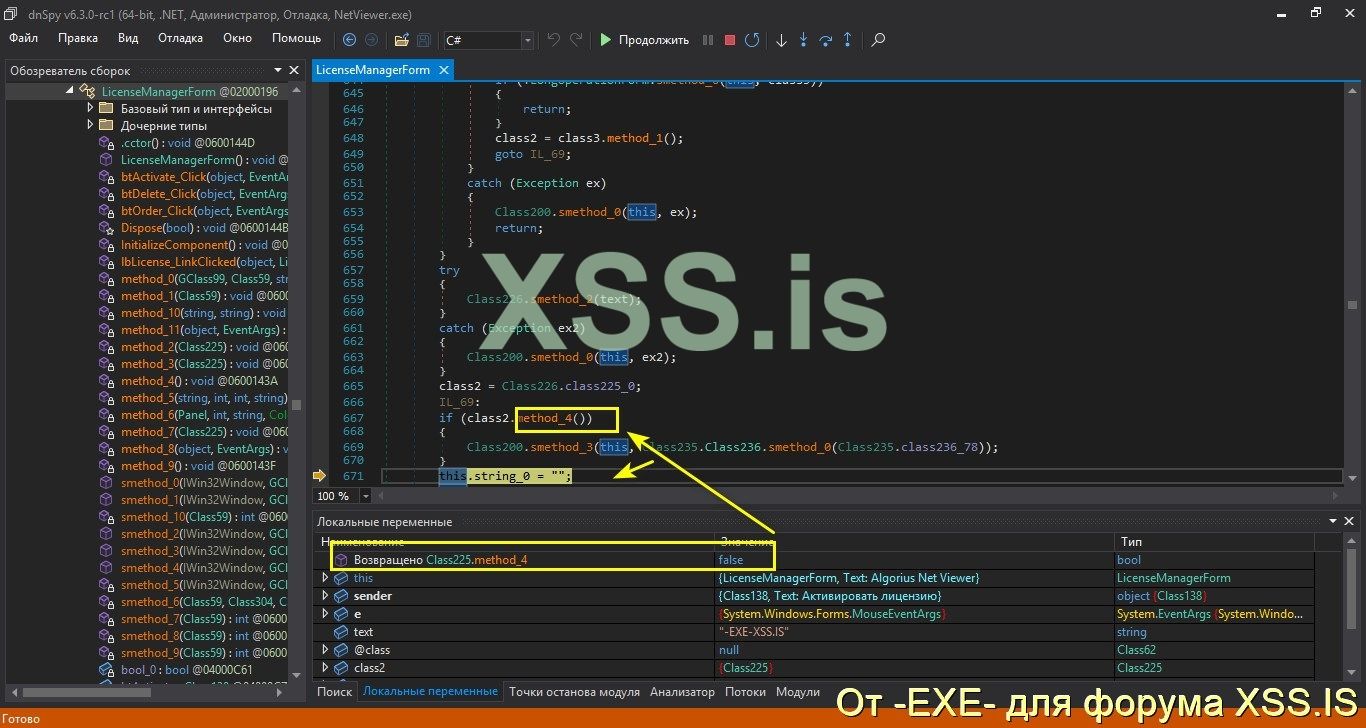This screenshot has width=1366, height=728.
Task: Open the assembly explorer panel options dropdown
Action: pos(278,71)
